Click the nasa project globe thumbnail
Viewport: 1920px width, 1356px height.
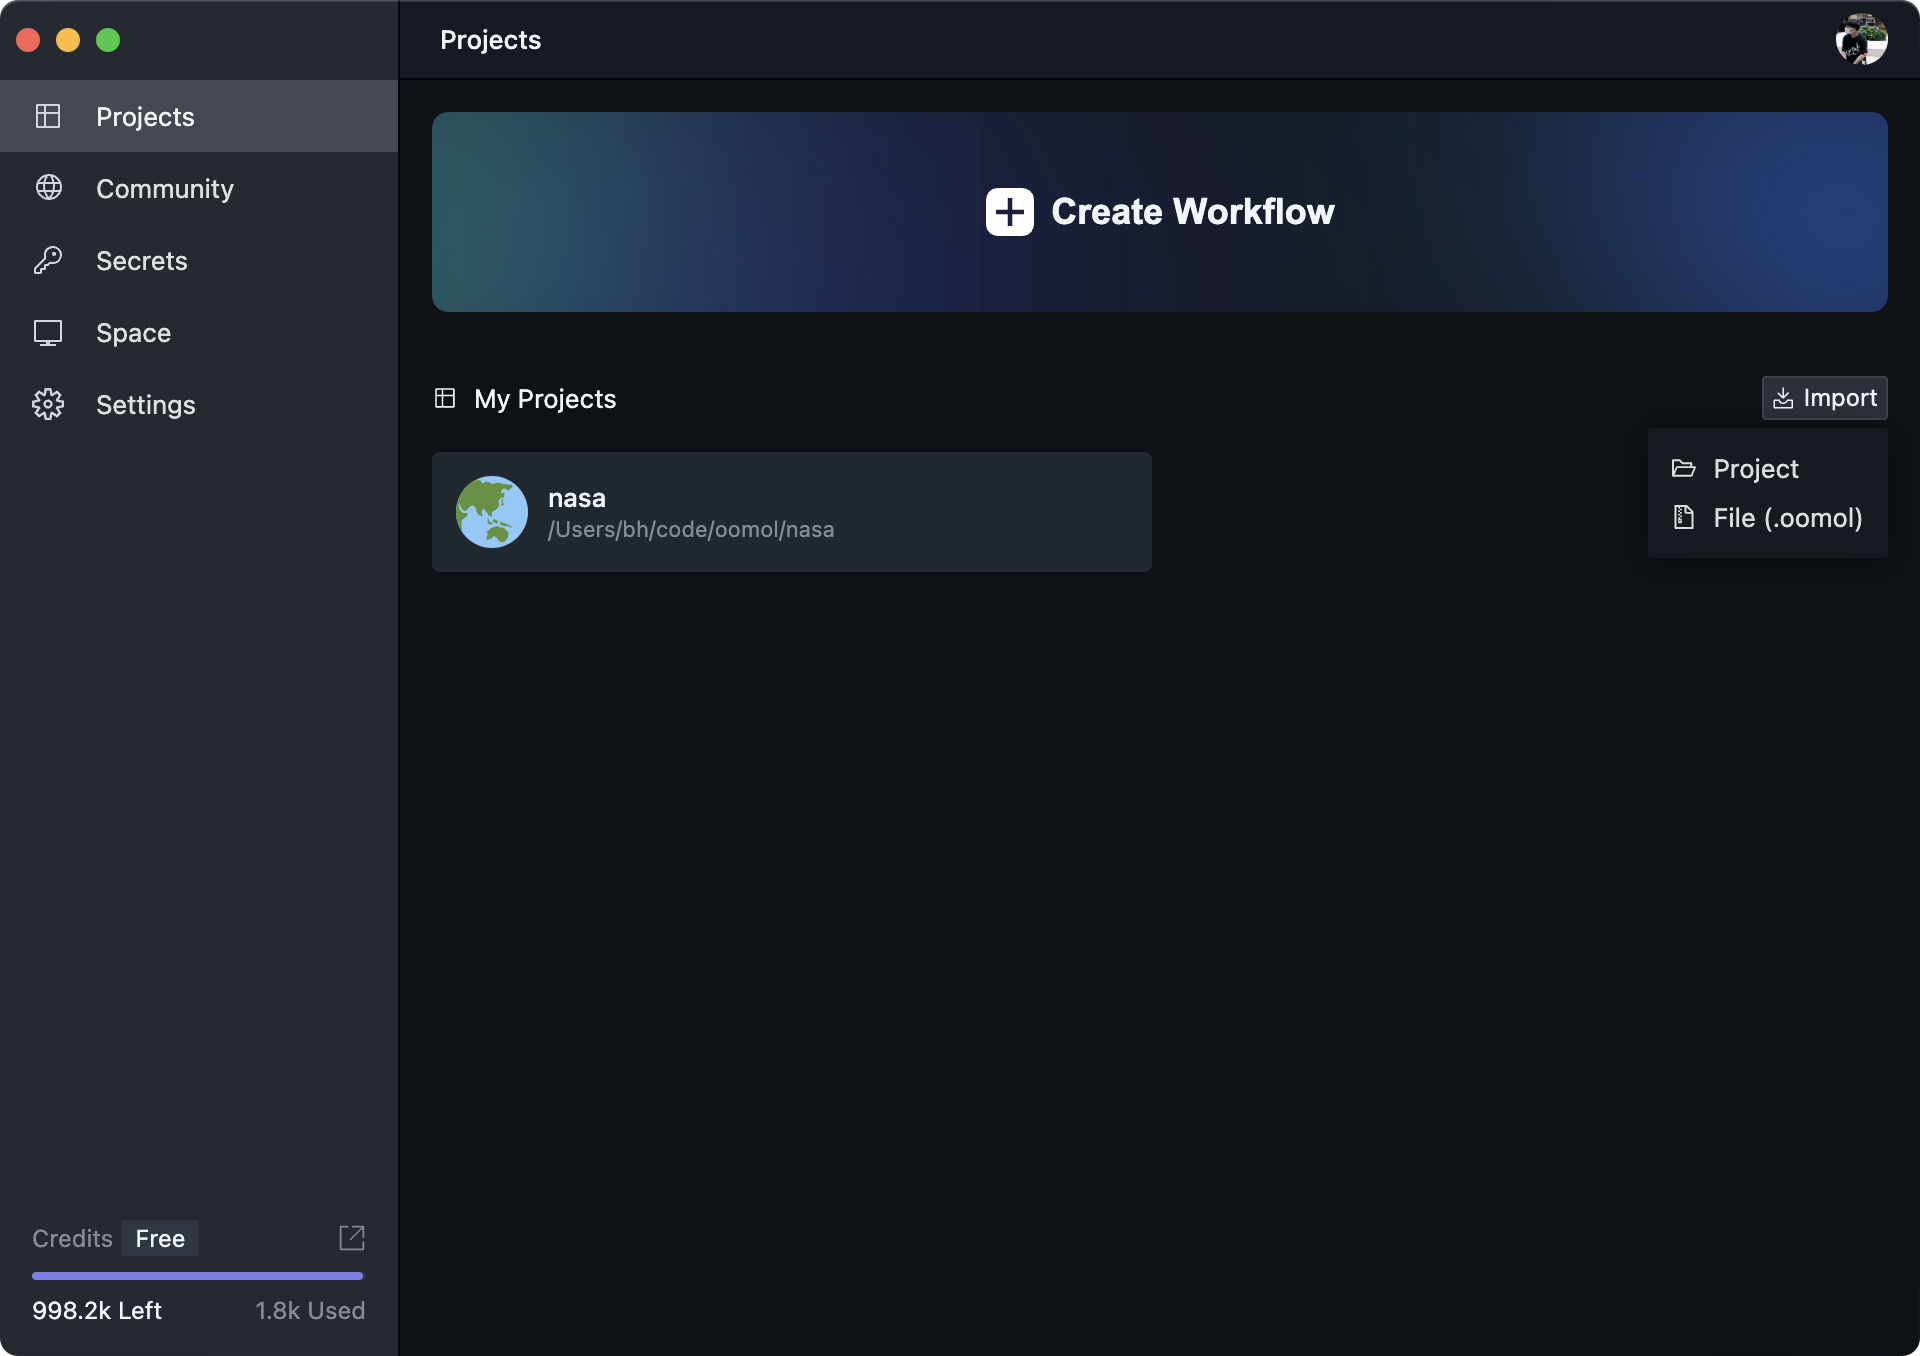click(x=492, y=512)
